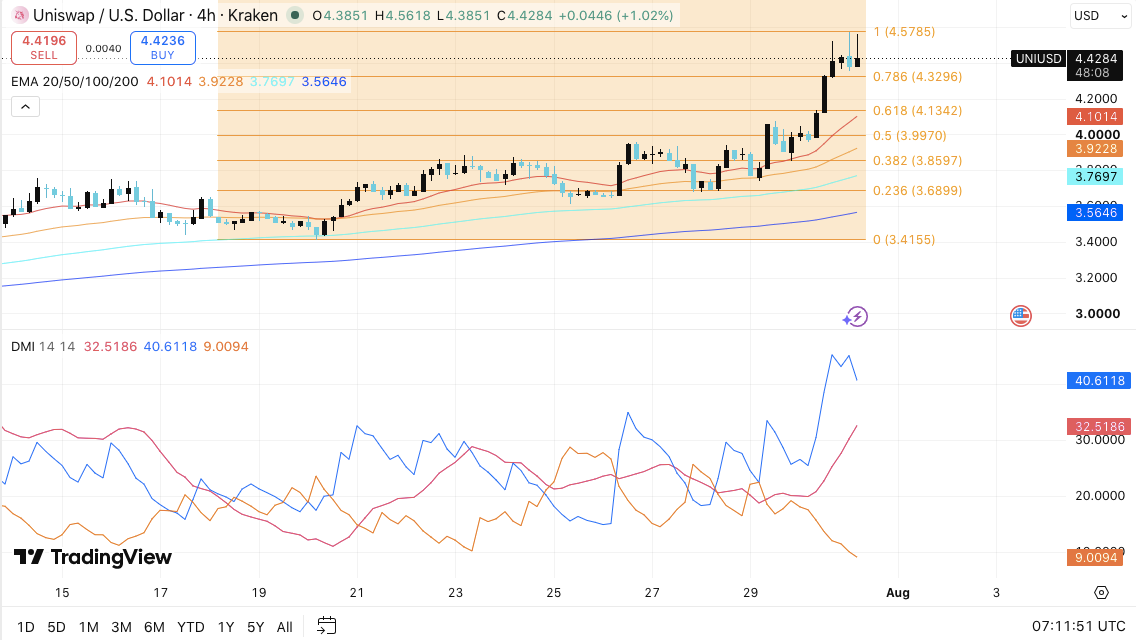This screenshot has height=640, width=1136.
Task: Click the blue EMA 3.5646 value
Action: click(x=324, y=82)
